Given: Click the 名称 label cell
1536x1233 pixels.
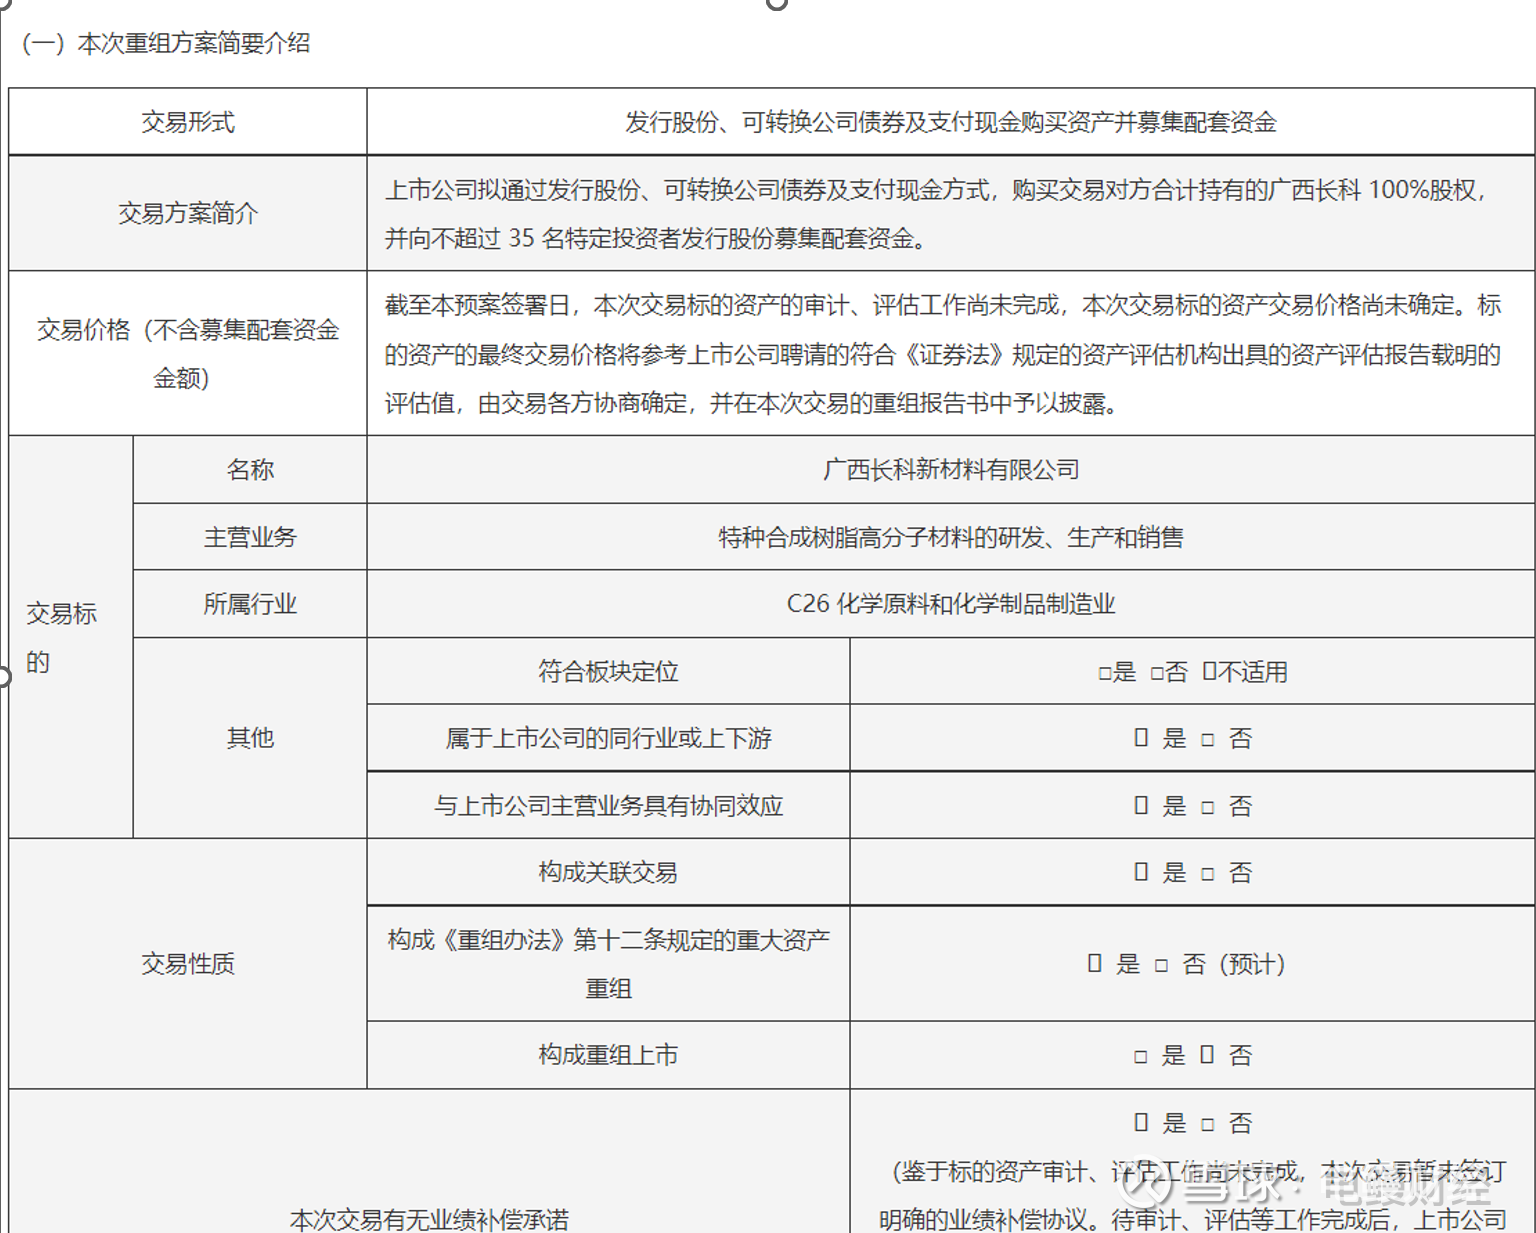Looking at the screenshot, I should [x=250, y=469].
